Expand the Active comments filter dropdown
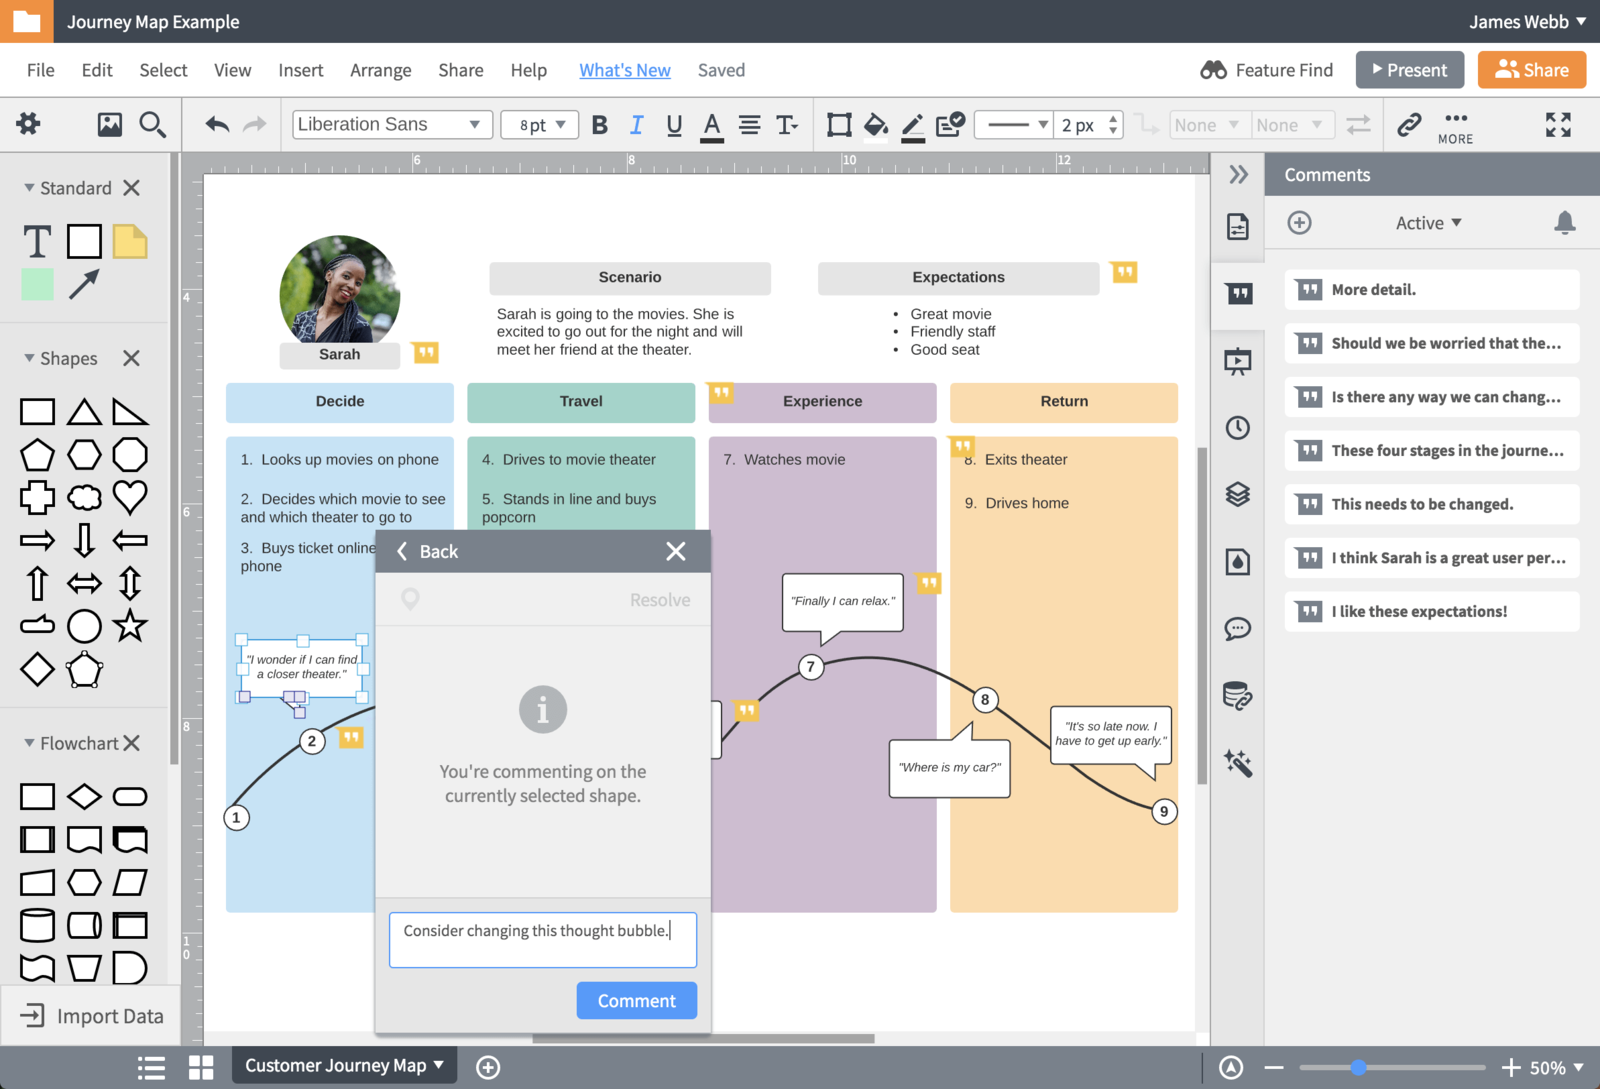 (1428, 223)
